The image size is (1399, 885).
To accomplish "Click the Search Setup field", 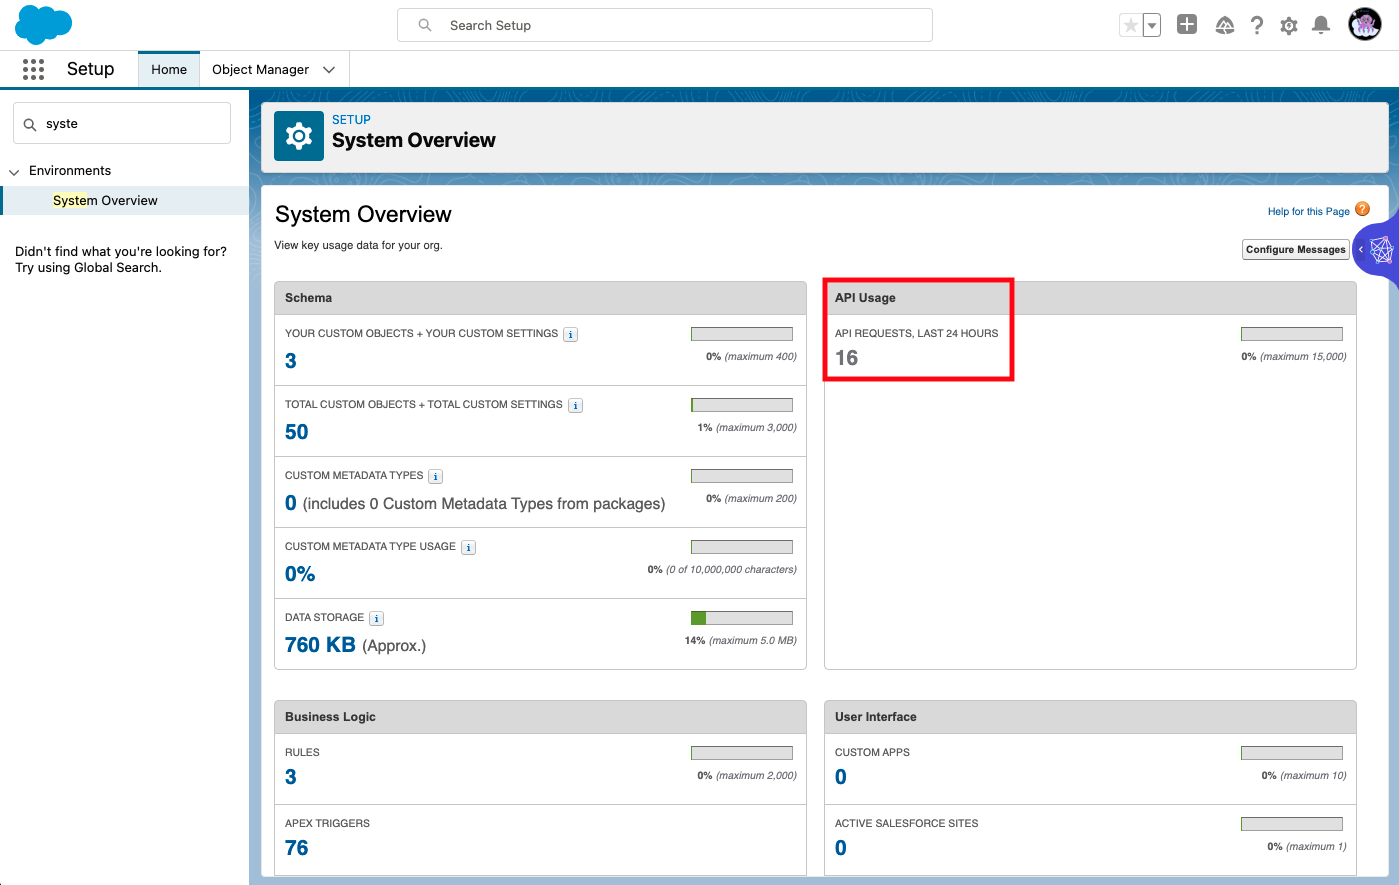I will click(665, 26).
